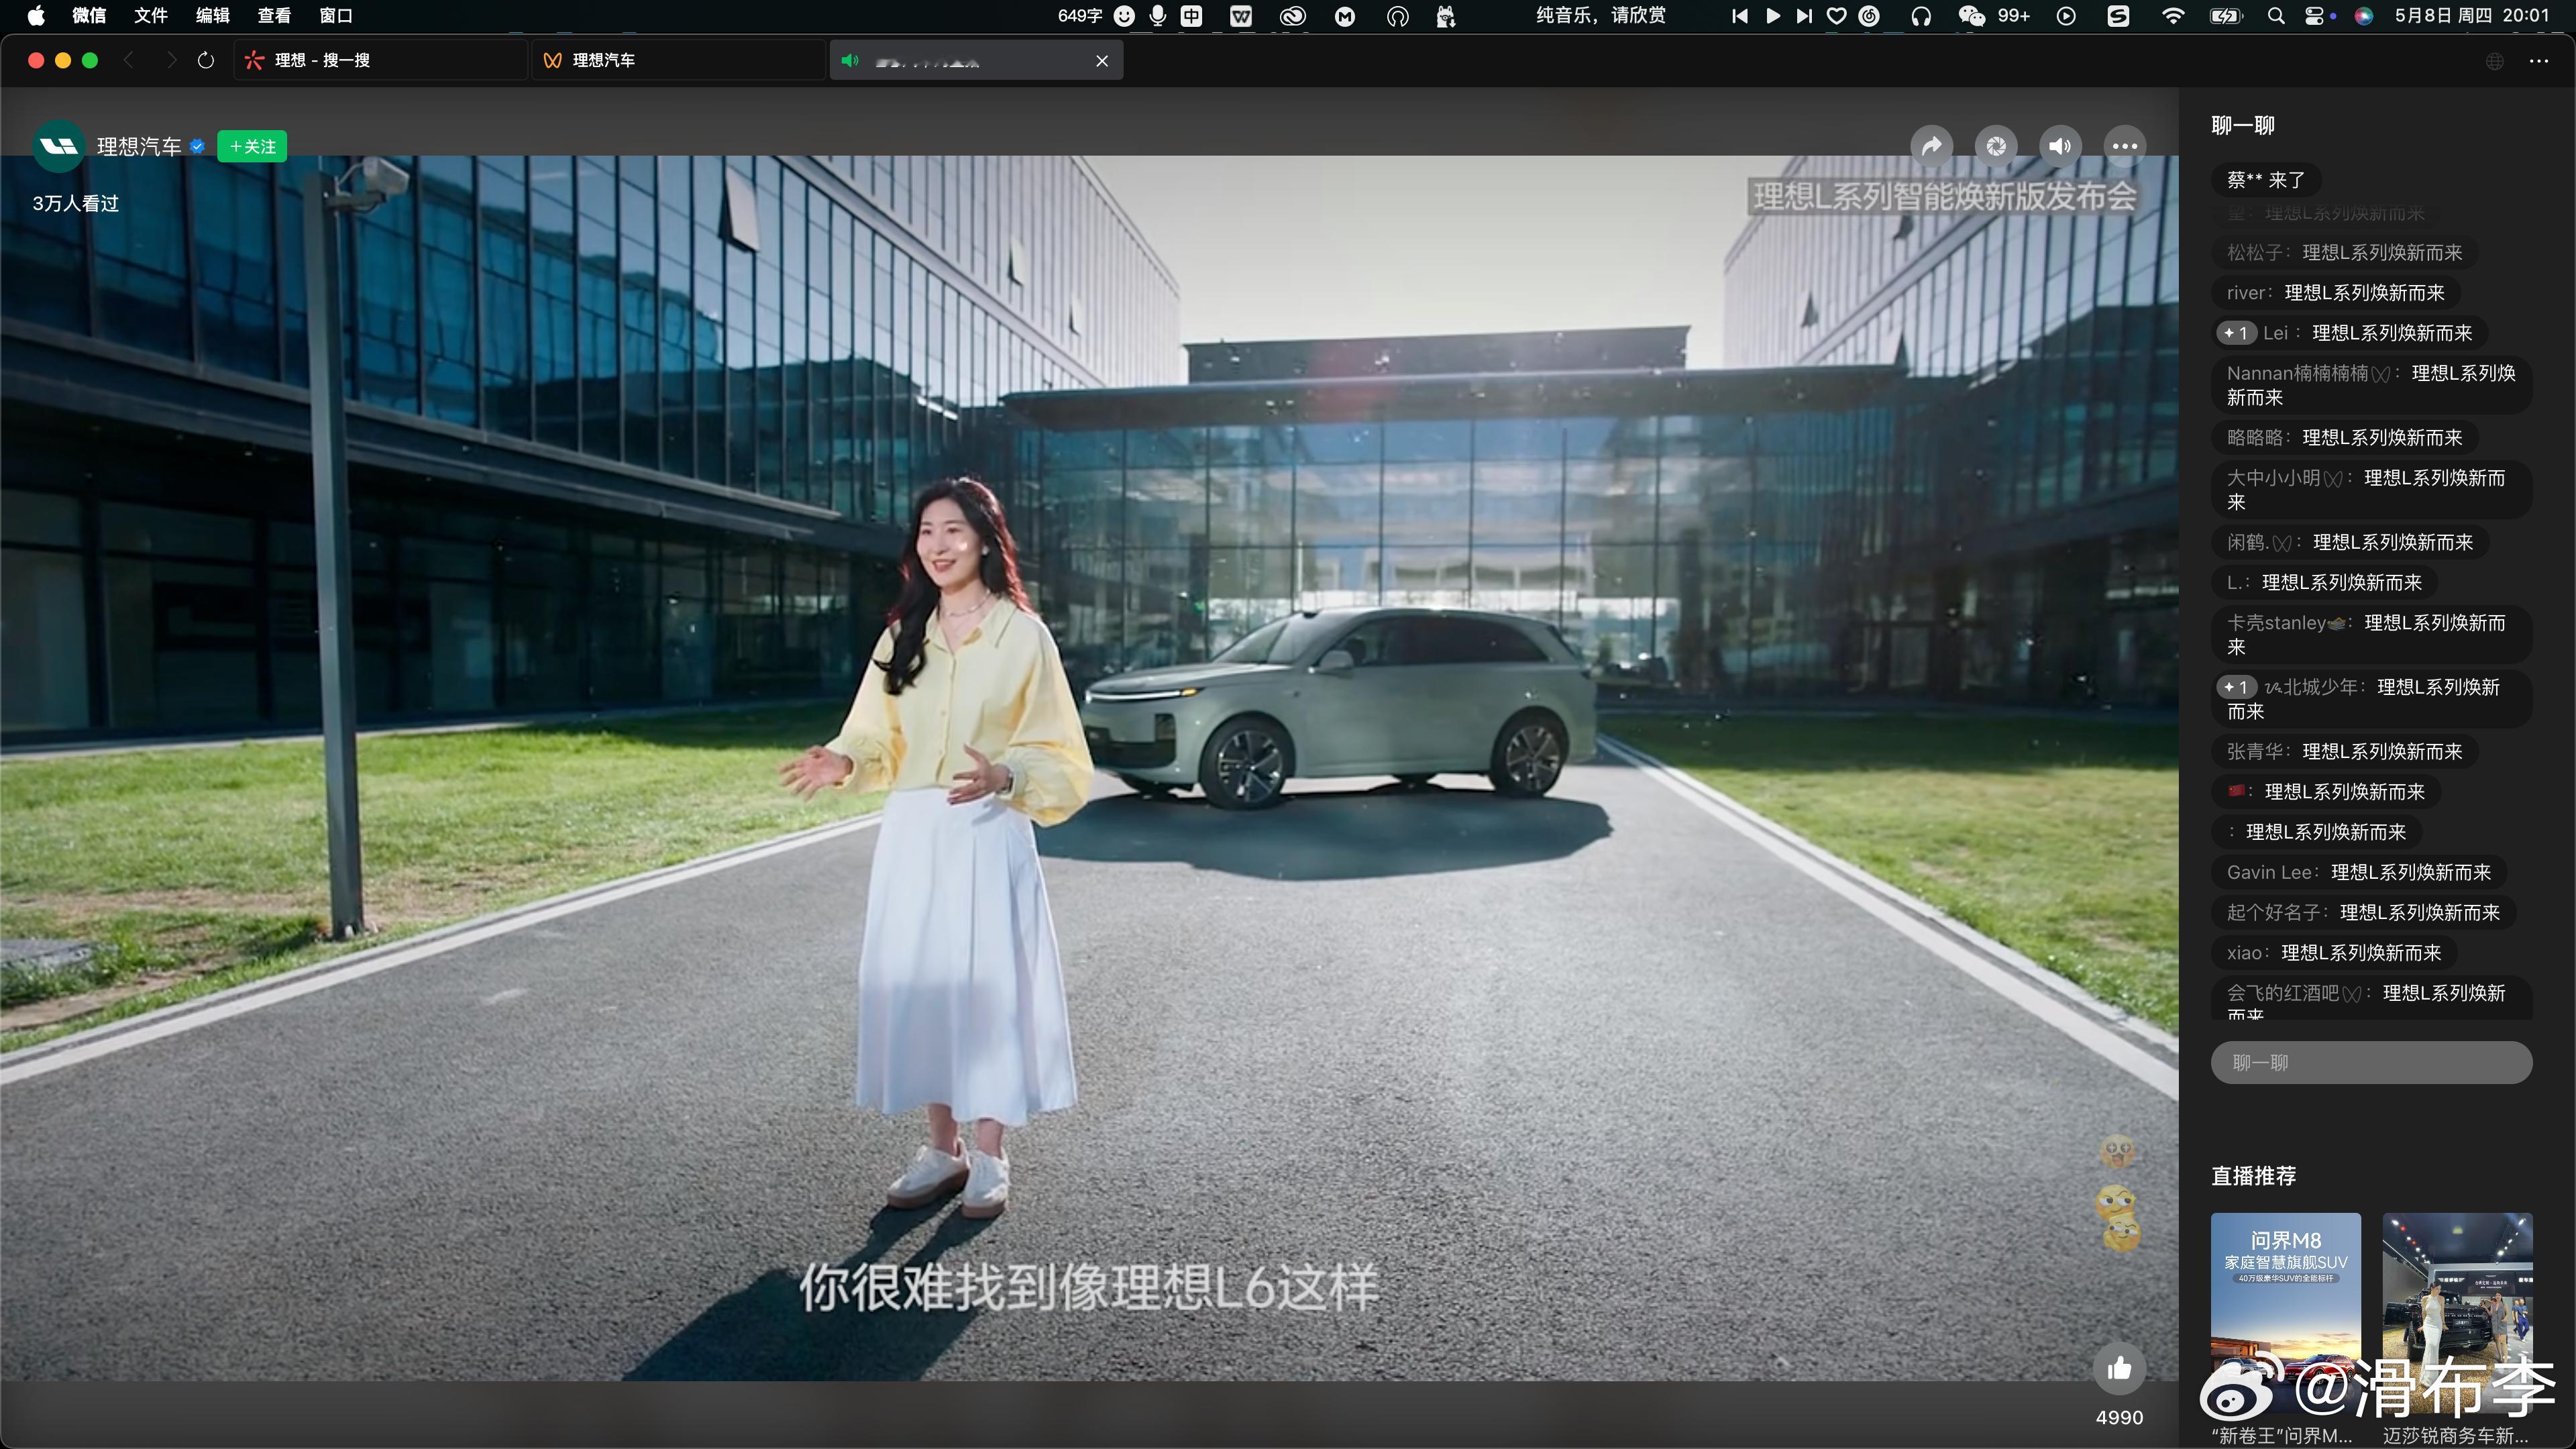Like the stream with the thumbs-up button
This screenshot has width=2576, height=1449.
click(x=2119, y=1369)
